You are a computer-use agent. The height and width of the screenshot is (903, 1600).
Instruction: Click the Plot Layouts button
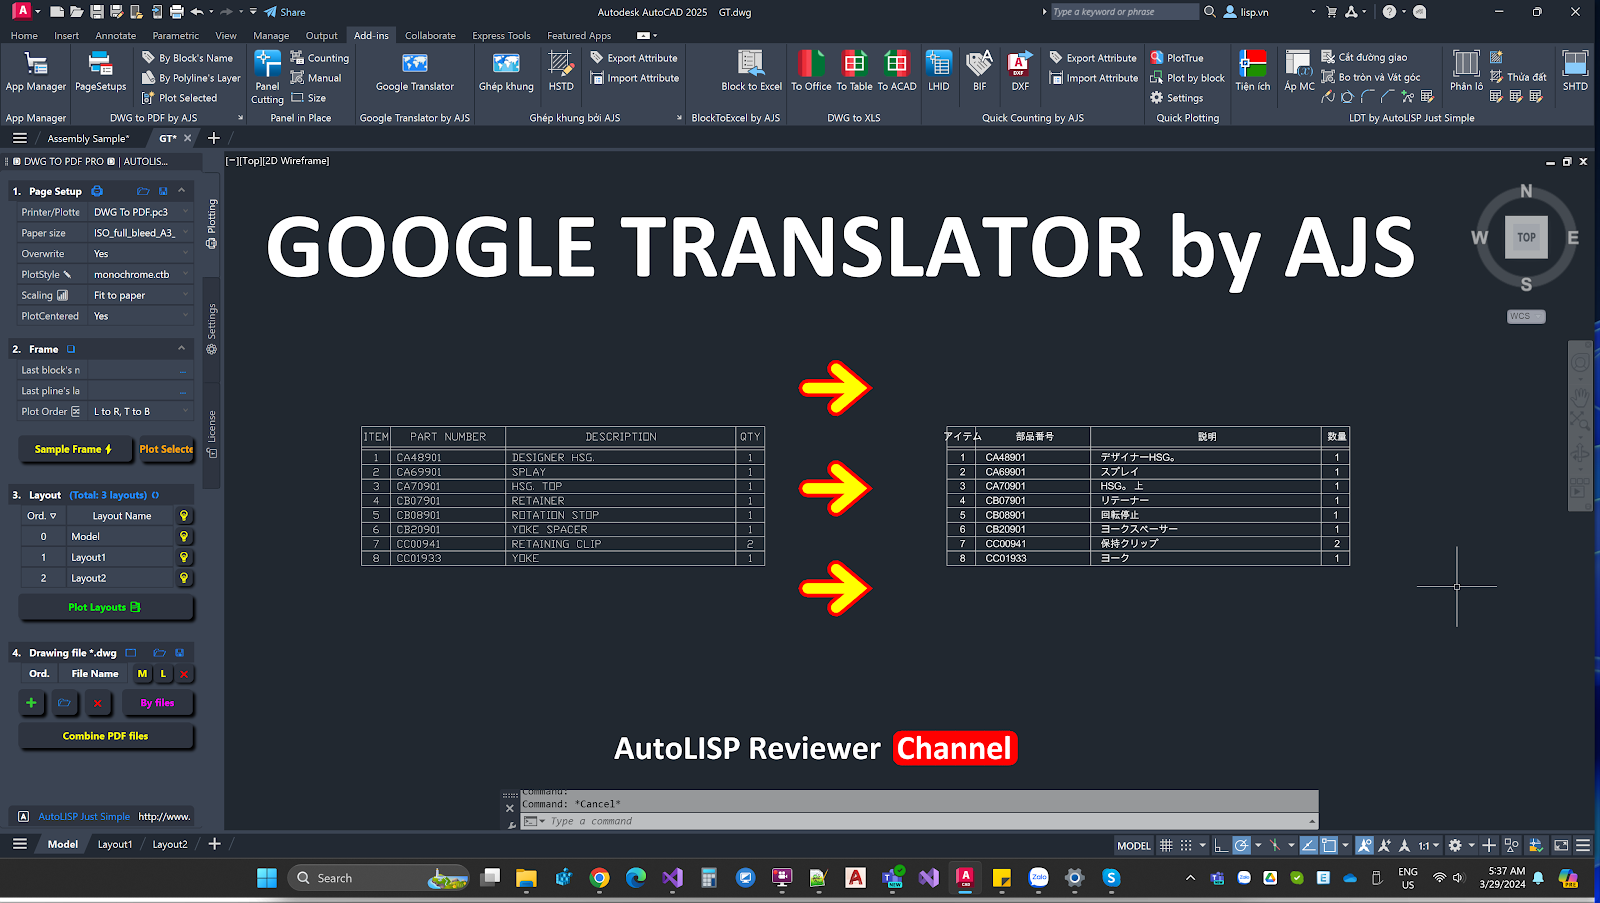tap(105, 608)
